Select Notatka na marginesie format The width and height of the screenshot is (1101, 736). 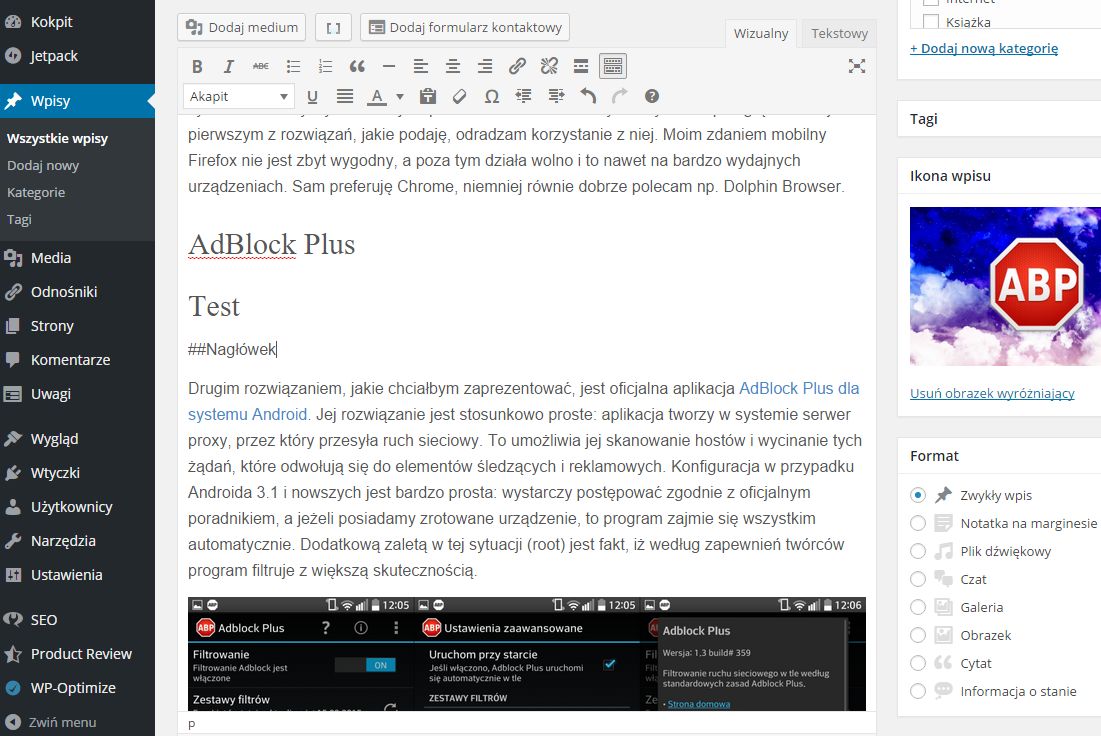click(x=918, y=523)
